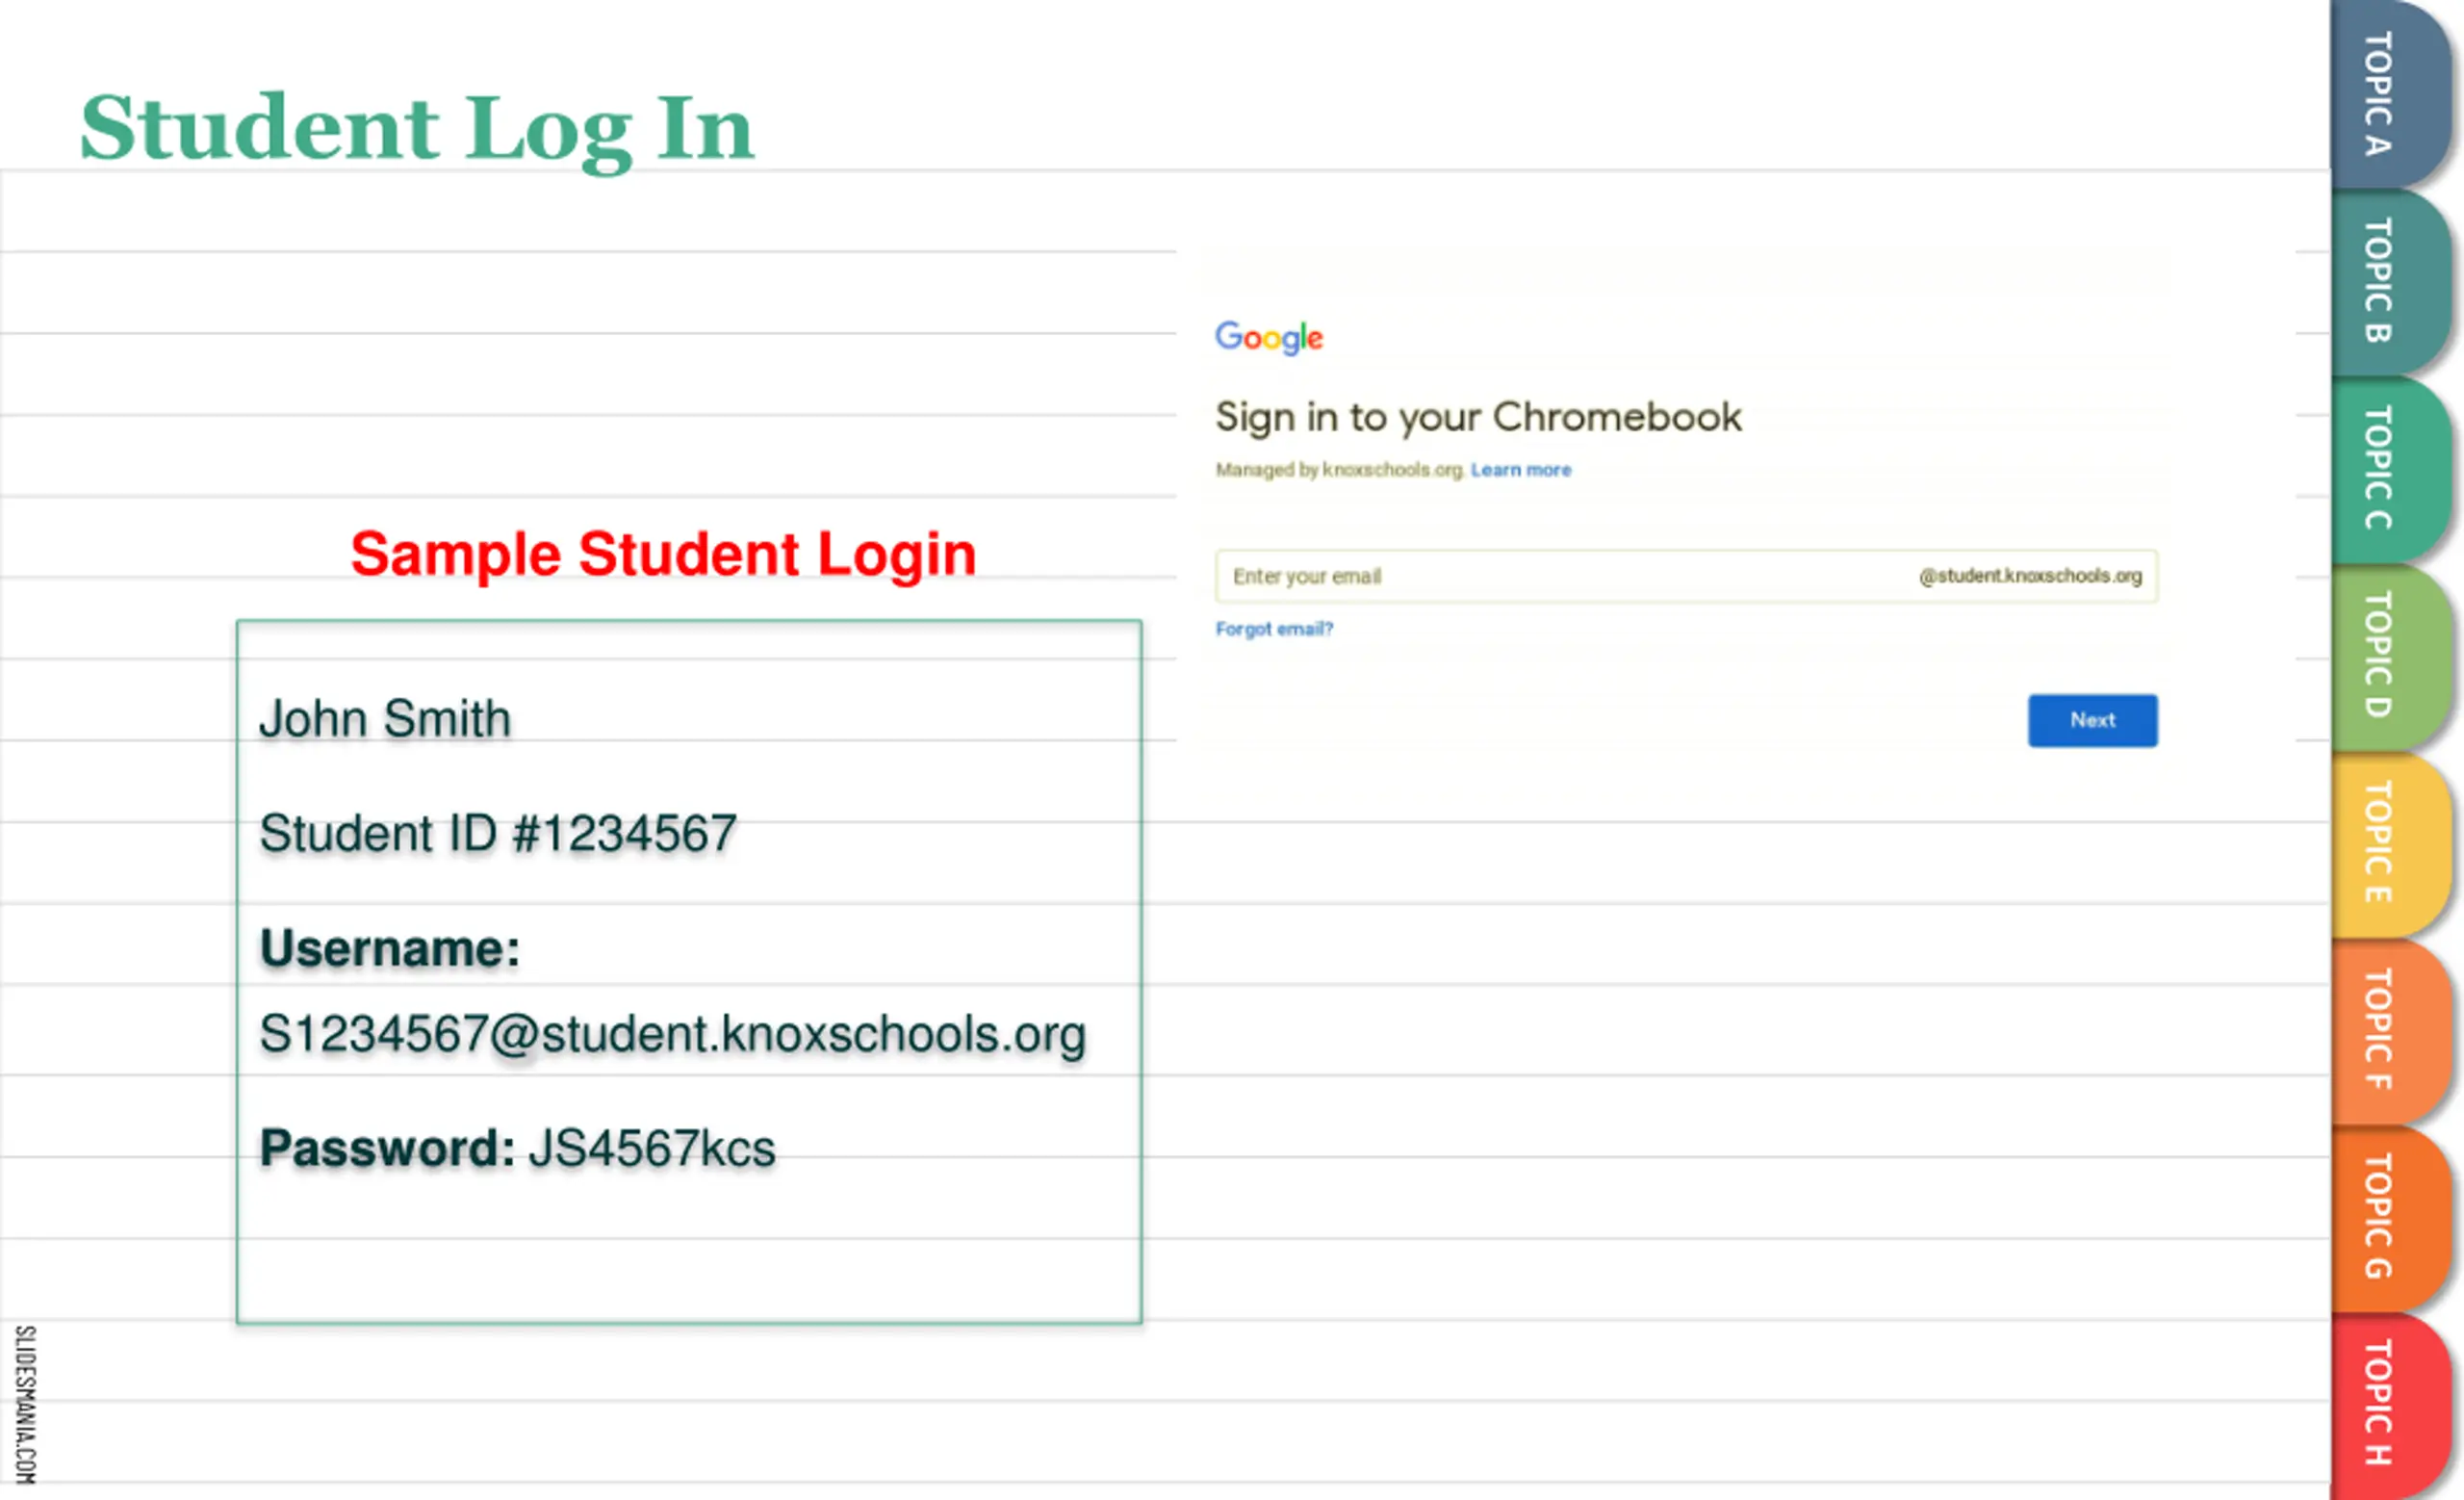Select the Sample Student Login heading

(x=663, y=554)
